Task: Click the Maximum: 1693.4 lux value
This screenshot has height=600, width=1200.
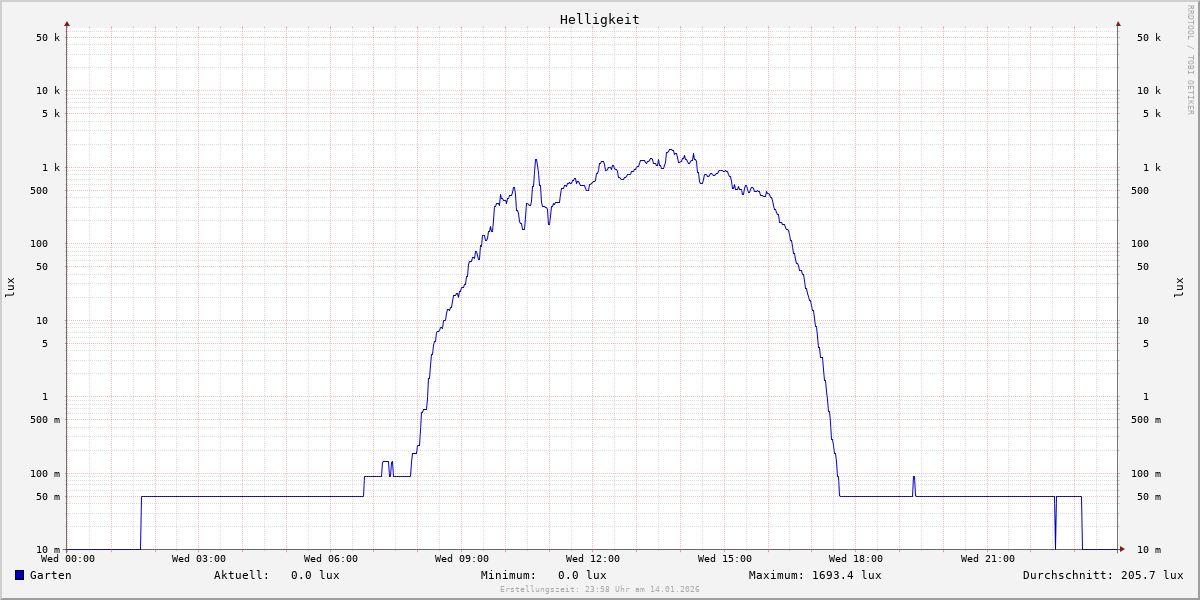Action: (x=815, y=575)
